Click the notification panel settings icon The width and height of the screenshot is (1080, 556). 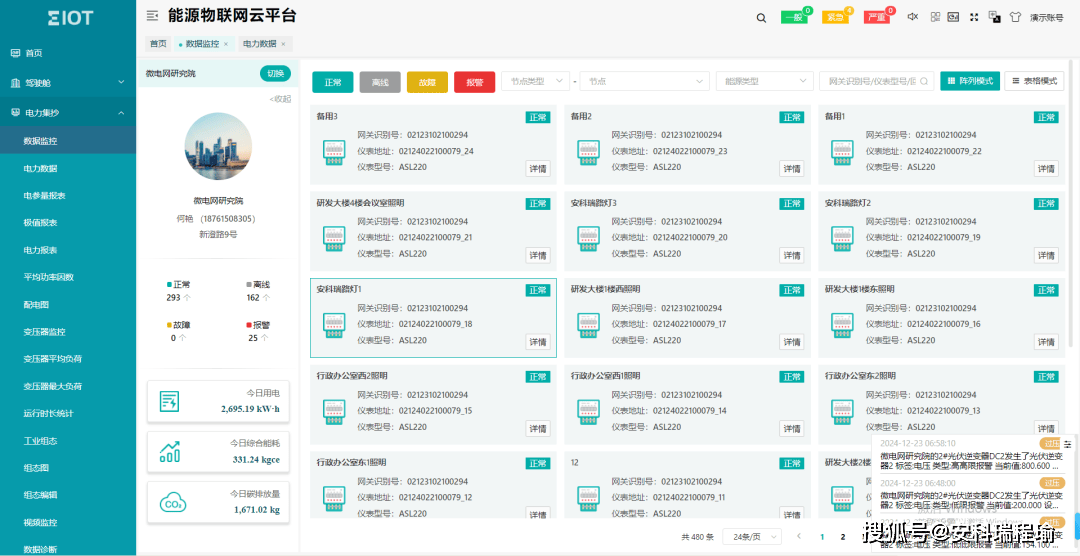[1067, 444]
